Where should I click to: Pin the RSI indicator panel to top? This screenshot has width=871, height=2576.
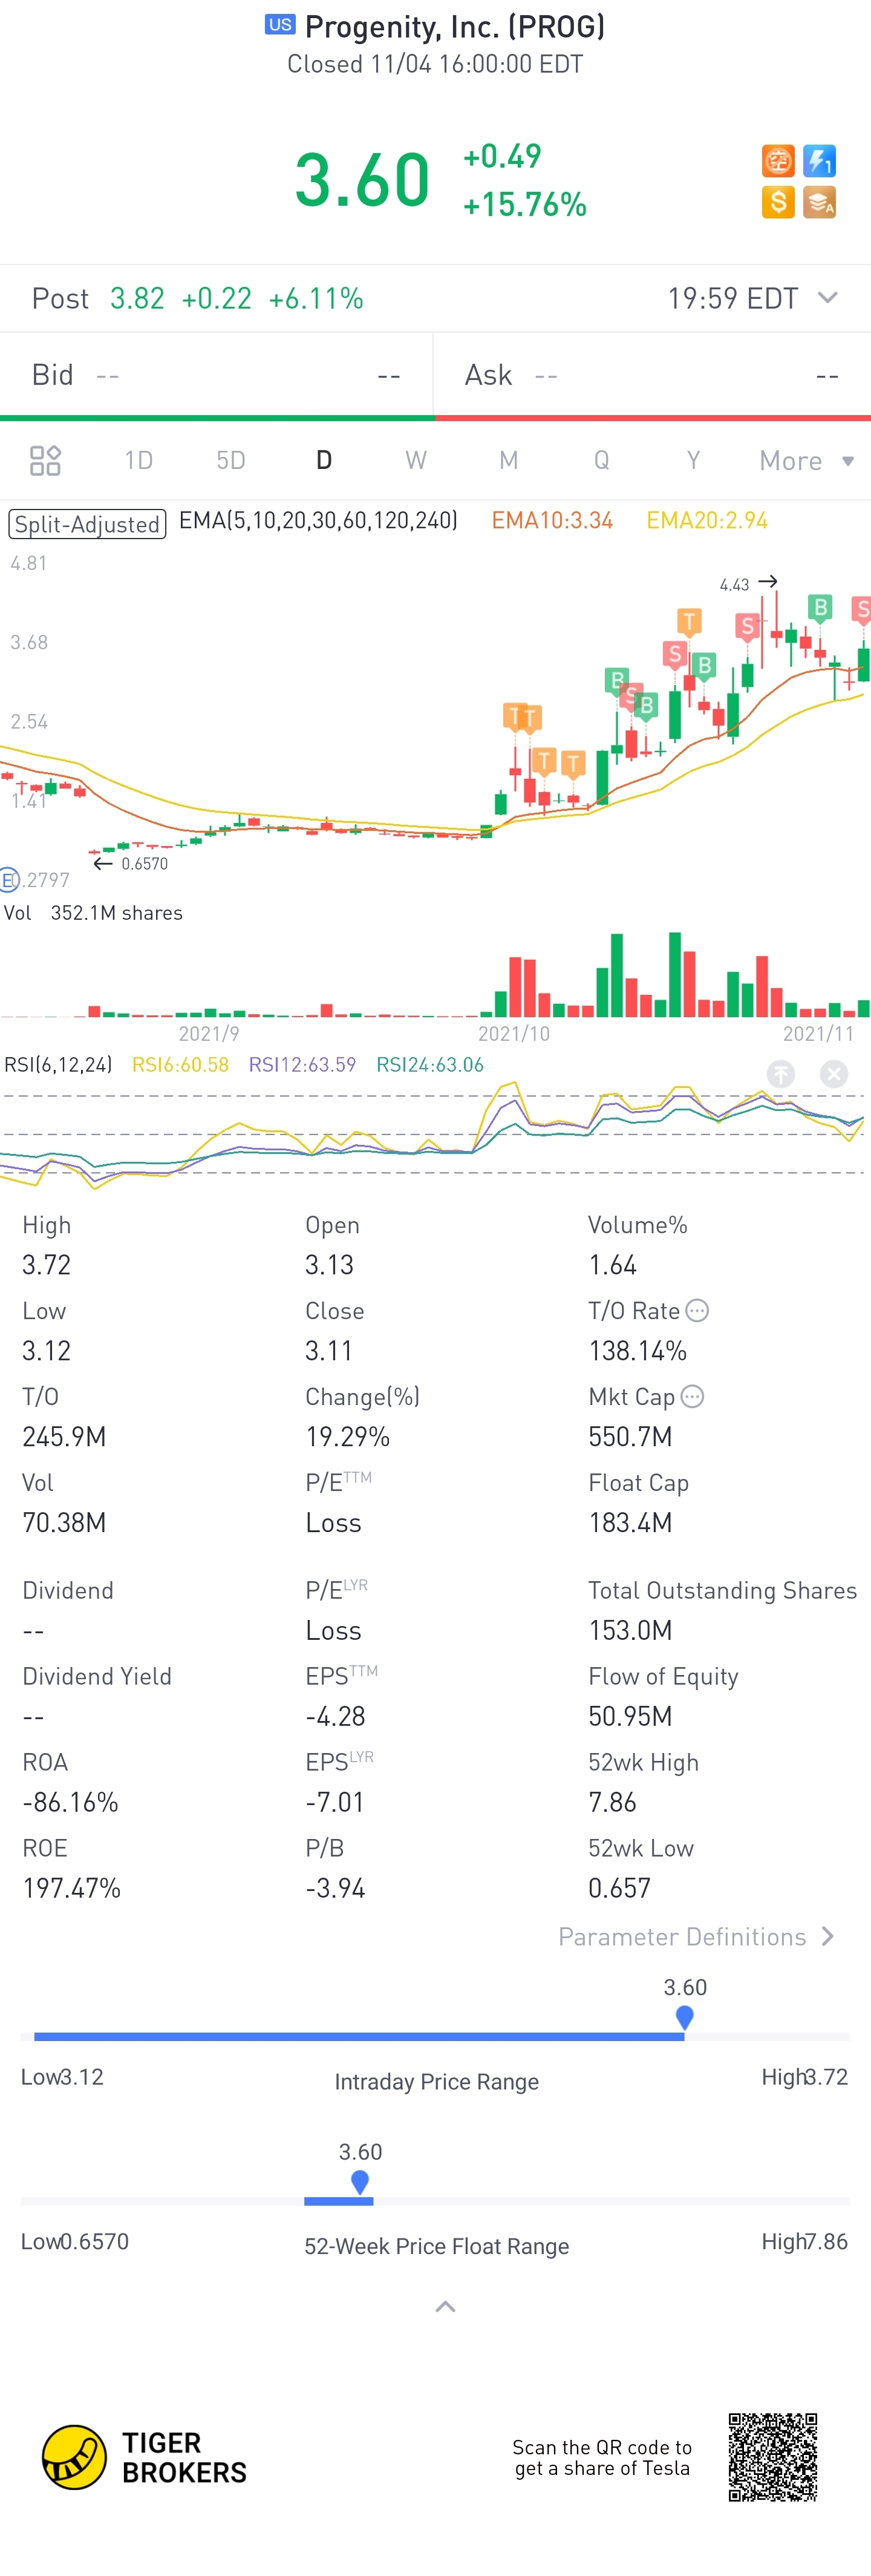point(780,1074)
